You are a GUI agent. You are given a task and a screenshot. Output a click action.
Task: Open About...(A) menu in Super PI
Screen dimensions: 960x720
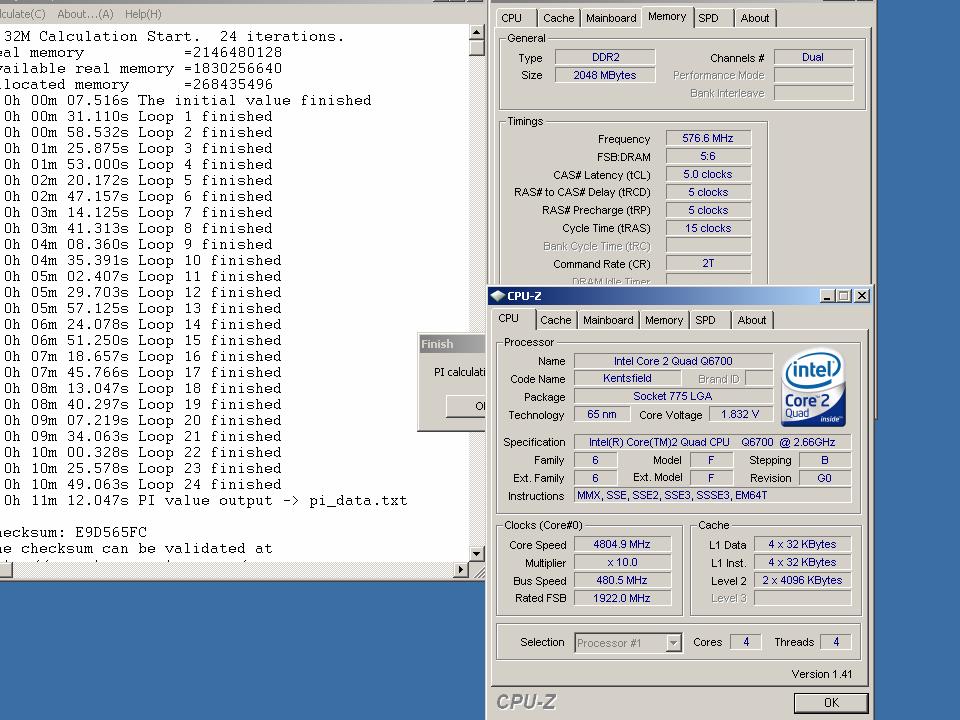point(85,14)
